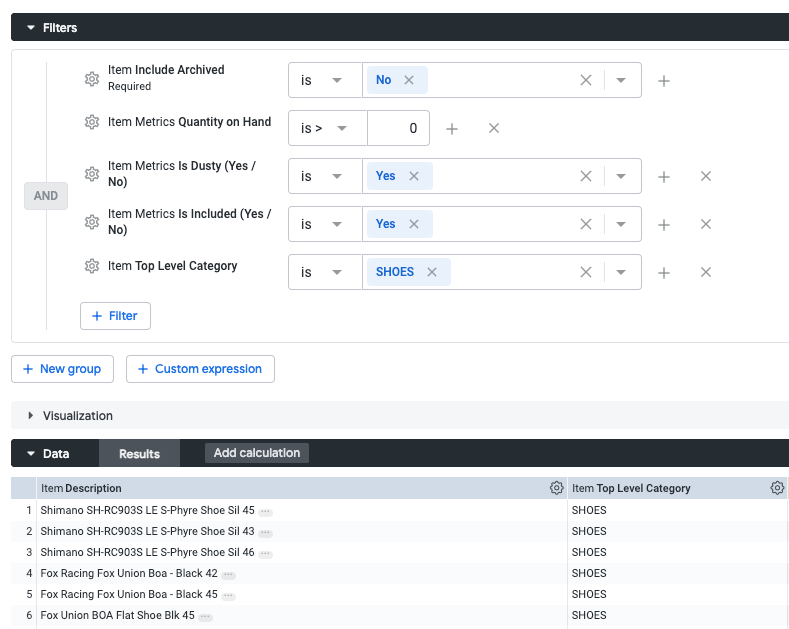Create a New group of filters
Screen dimensions: 789x629
tap(62, 369)
